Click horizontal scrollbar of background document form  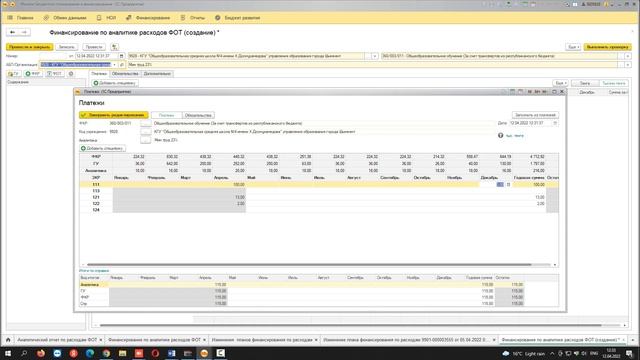click(x=350, y=325)
